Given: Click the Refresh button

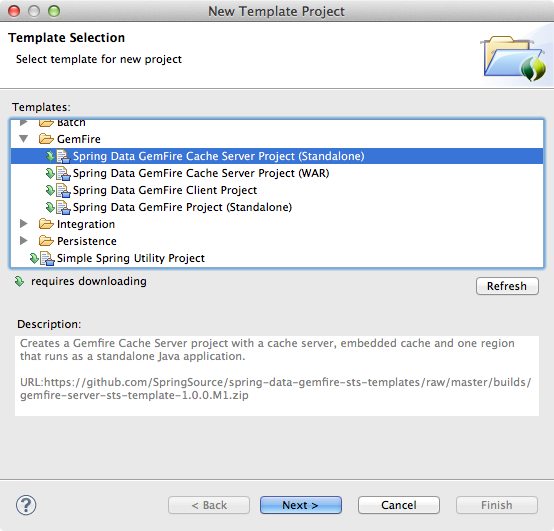Looking at the screenshot, I should [507, 286].
